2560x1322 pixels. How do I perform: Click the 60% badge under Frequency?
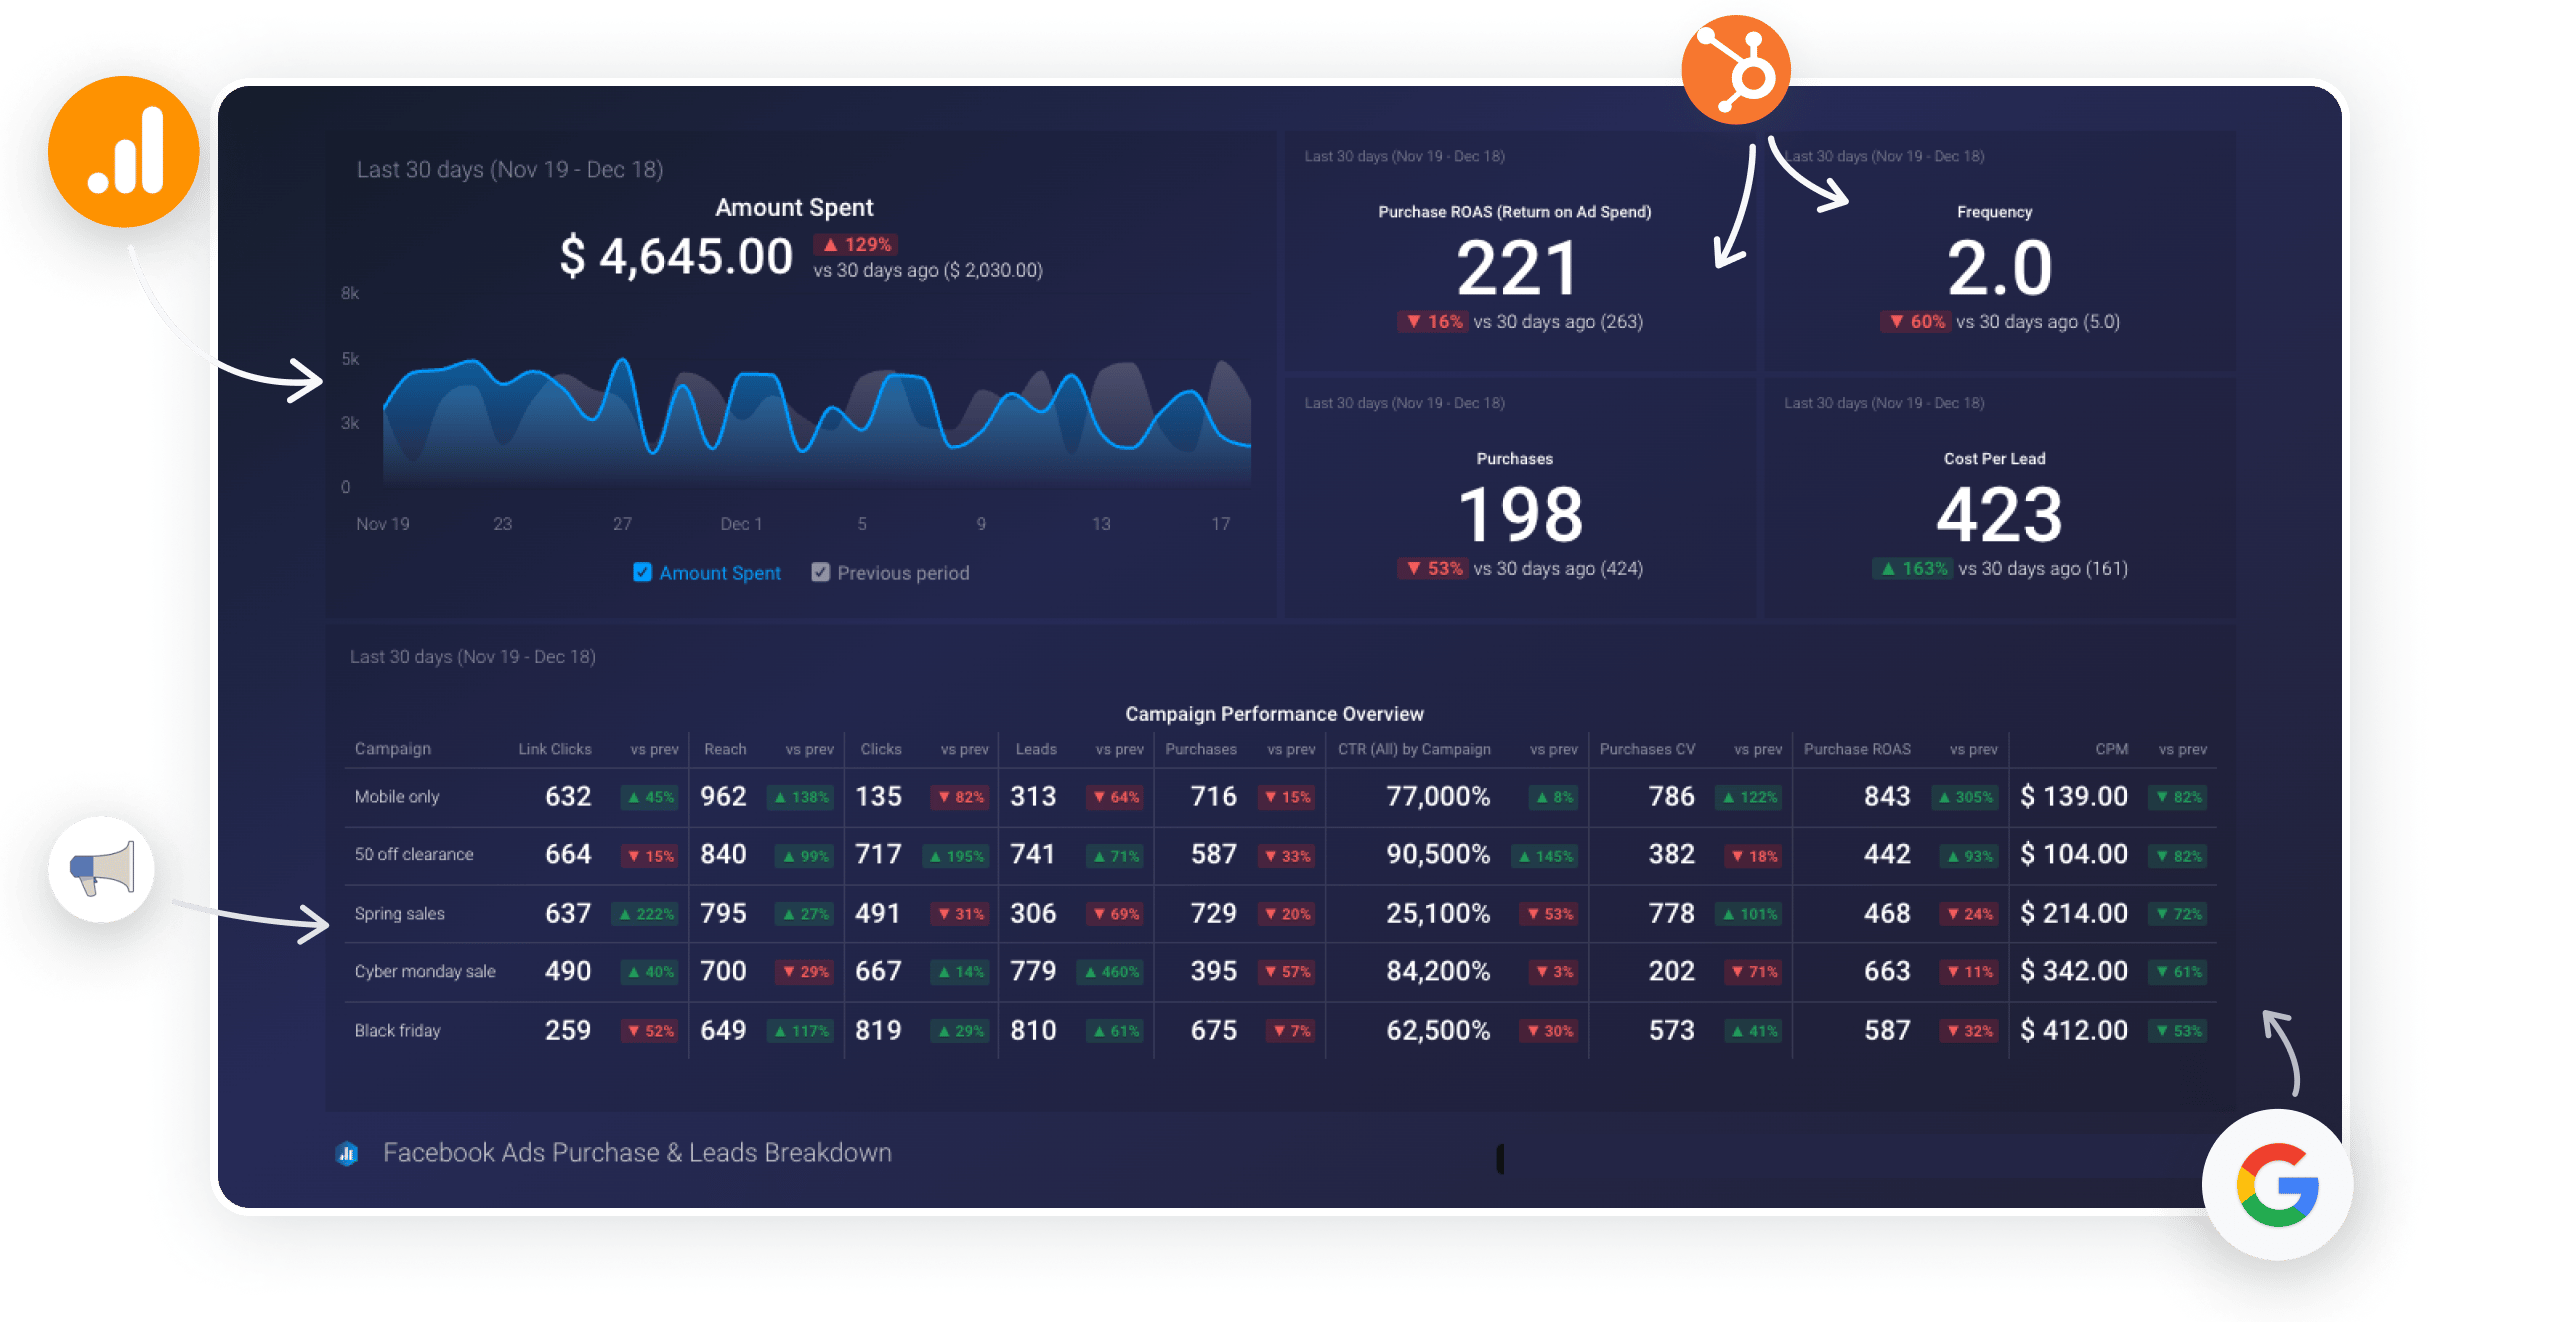click(x=1915, y=321)
